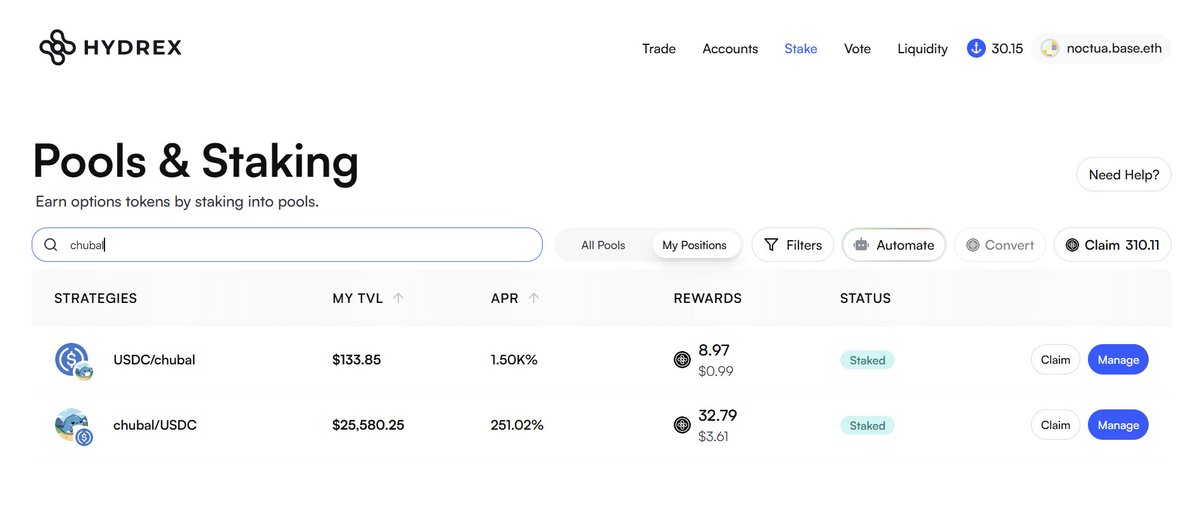Click the noctua.base.eth avatar icon

(x=1049, y=48)
